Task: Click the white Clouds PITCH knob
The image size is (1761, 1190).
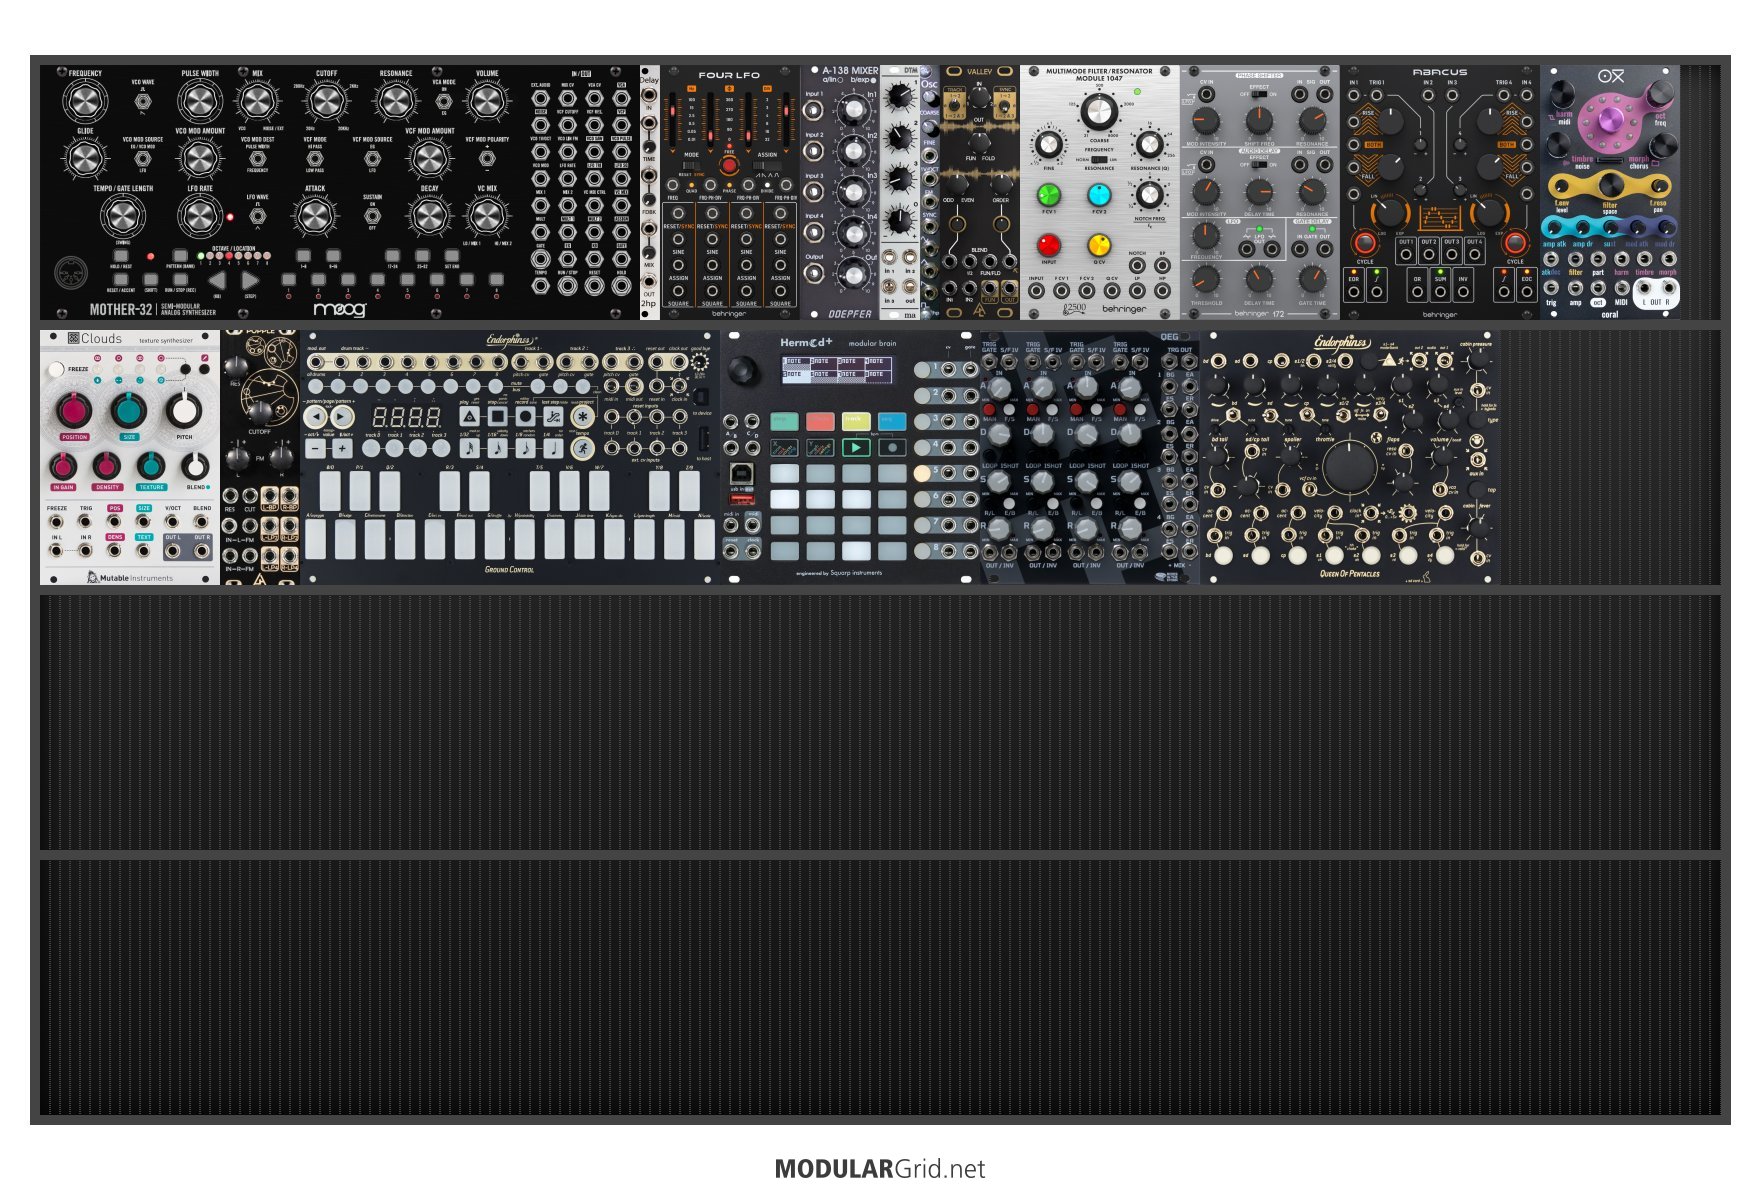Action: (x=184, y=409)
